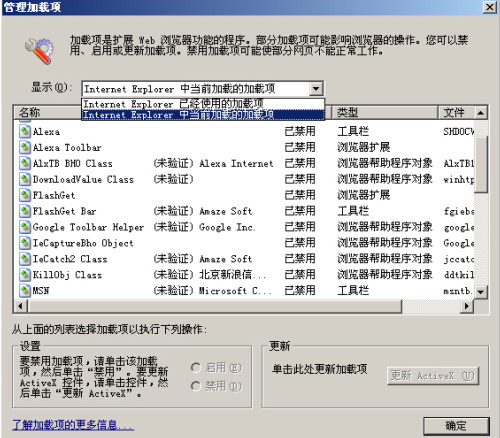The image size is (500, 438).
Task: Click the MSN add-on row icon
Action: [x=25, y=291]
